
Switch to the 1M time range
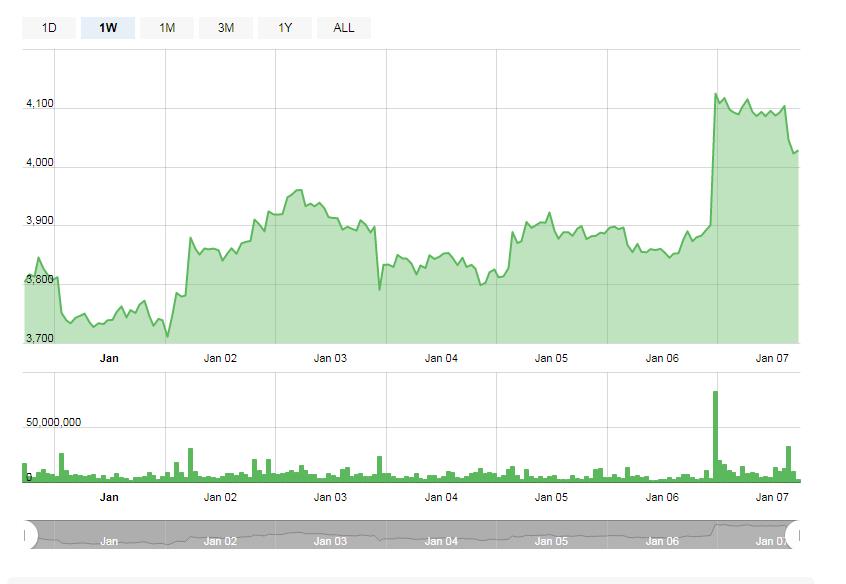pos(167,28)
